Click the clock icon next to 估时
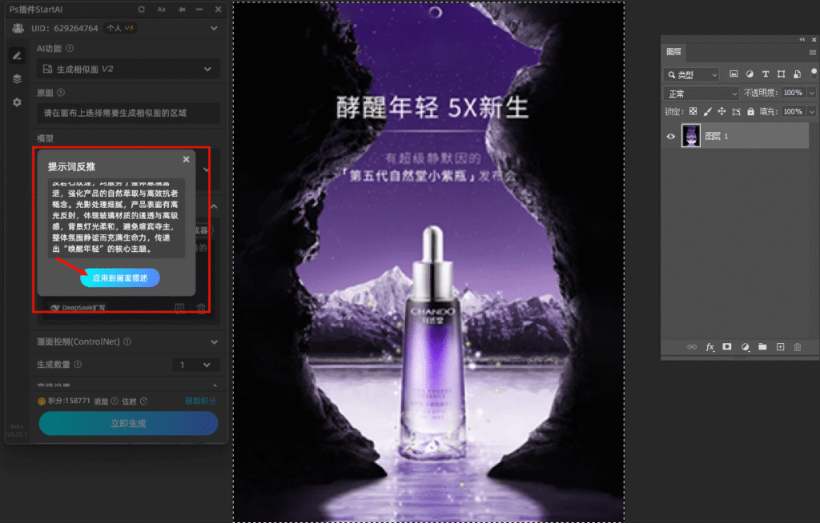This screenshot has height=524, width=820. coord(144,401)
